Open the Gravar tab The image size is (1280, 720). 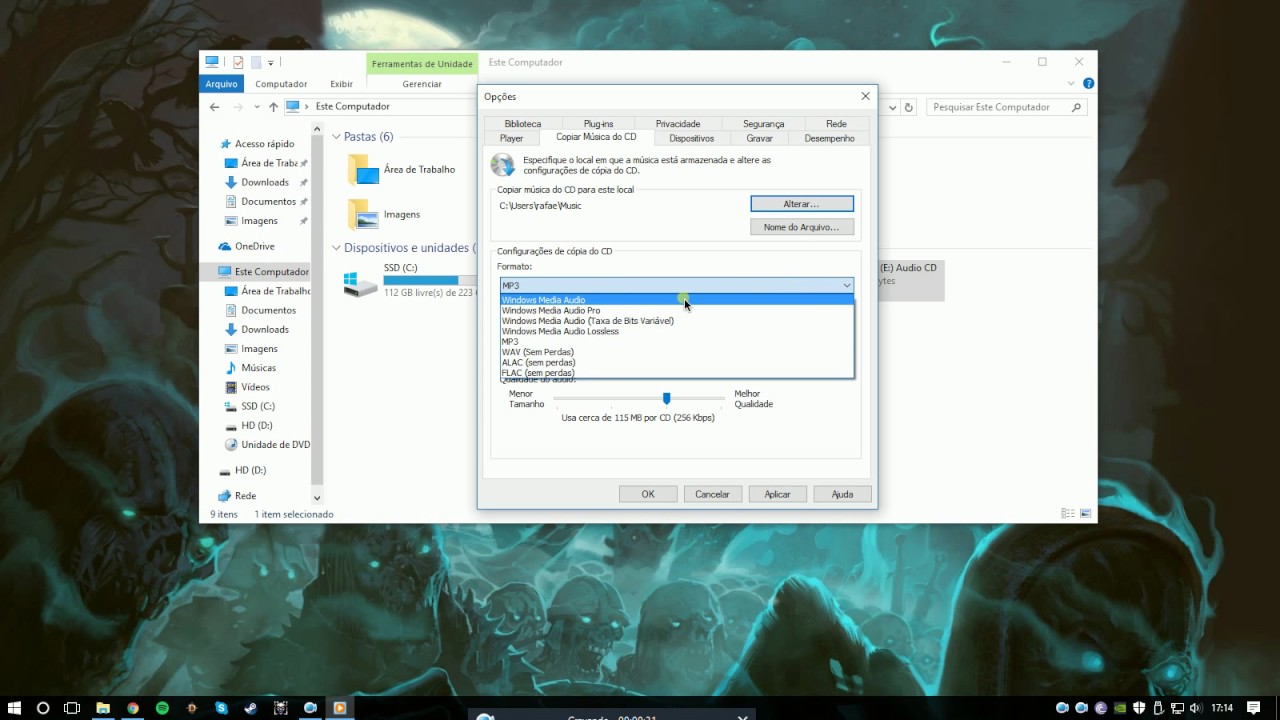pos(759,138)
